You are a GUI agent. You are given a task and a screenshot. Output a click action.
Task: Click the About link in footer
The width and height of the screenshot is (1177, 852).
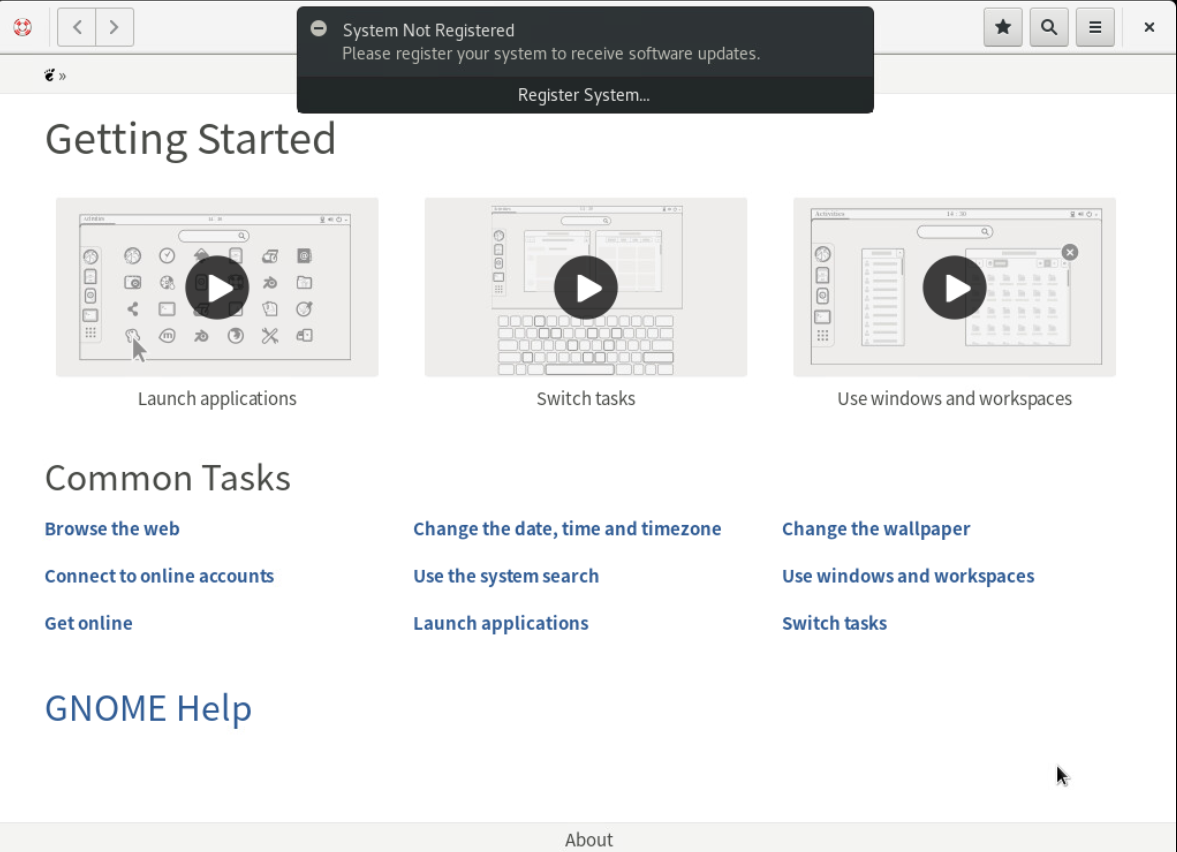pyautogui.click(x=588, y=839)
